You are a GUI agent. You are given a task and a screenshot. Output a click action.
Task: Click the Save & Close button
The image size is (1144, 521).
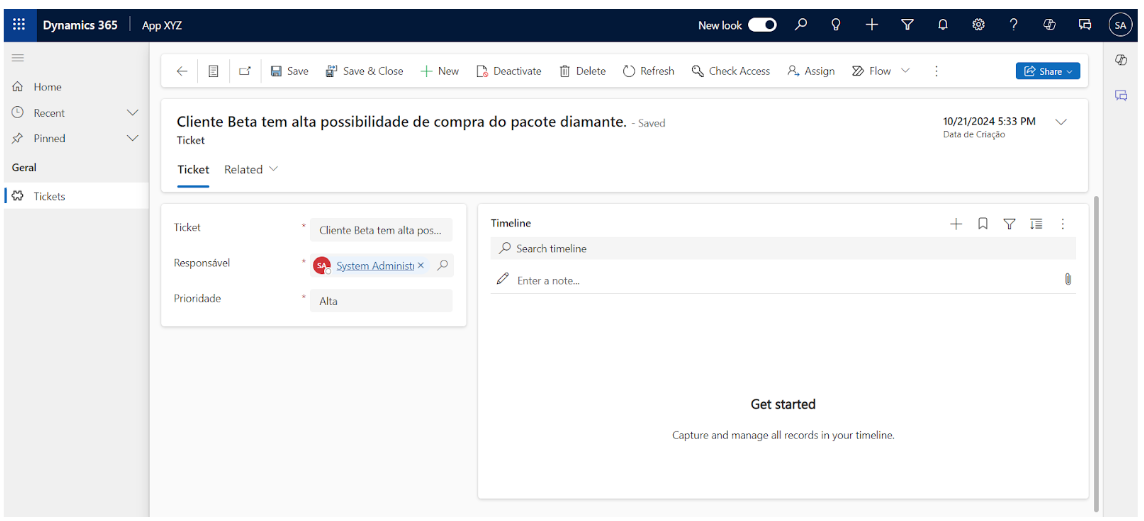pyautogui.click(x=364, y=71)
